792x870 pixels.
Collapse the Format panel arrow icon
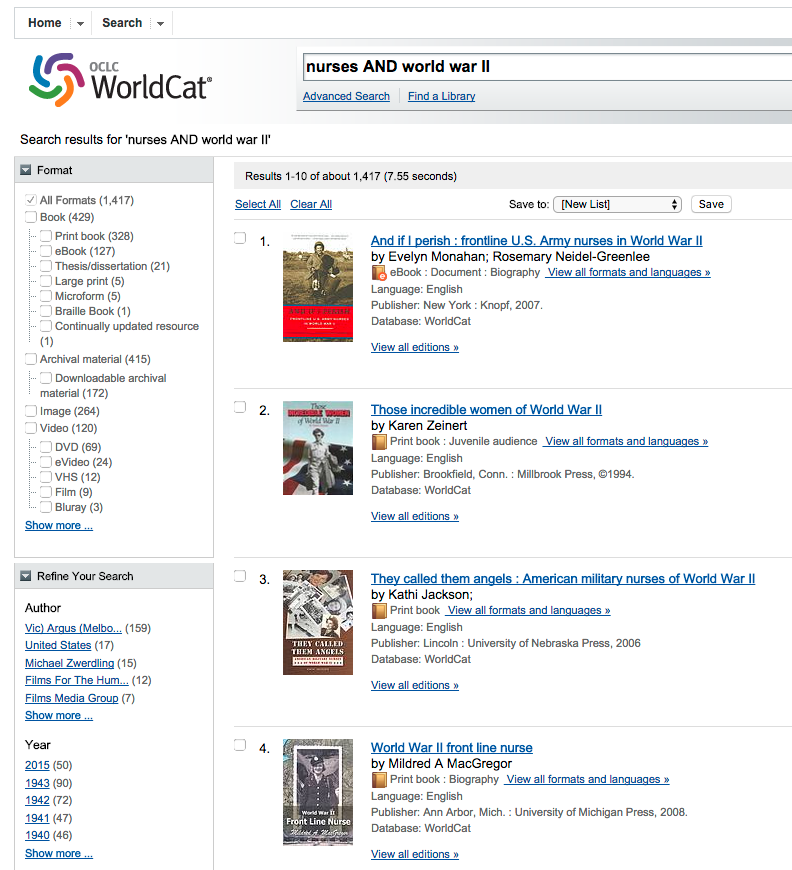pos(26,170)
